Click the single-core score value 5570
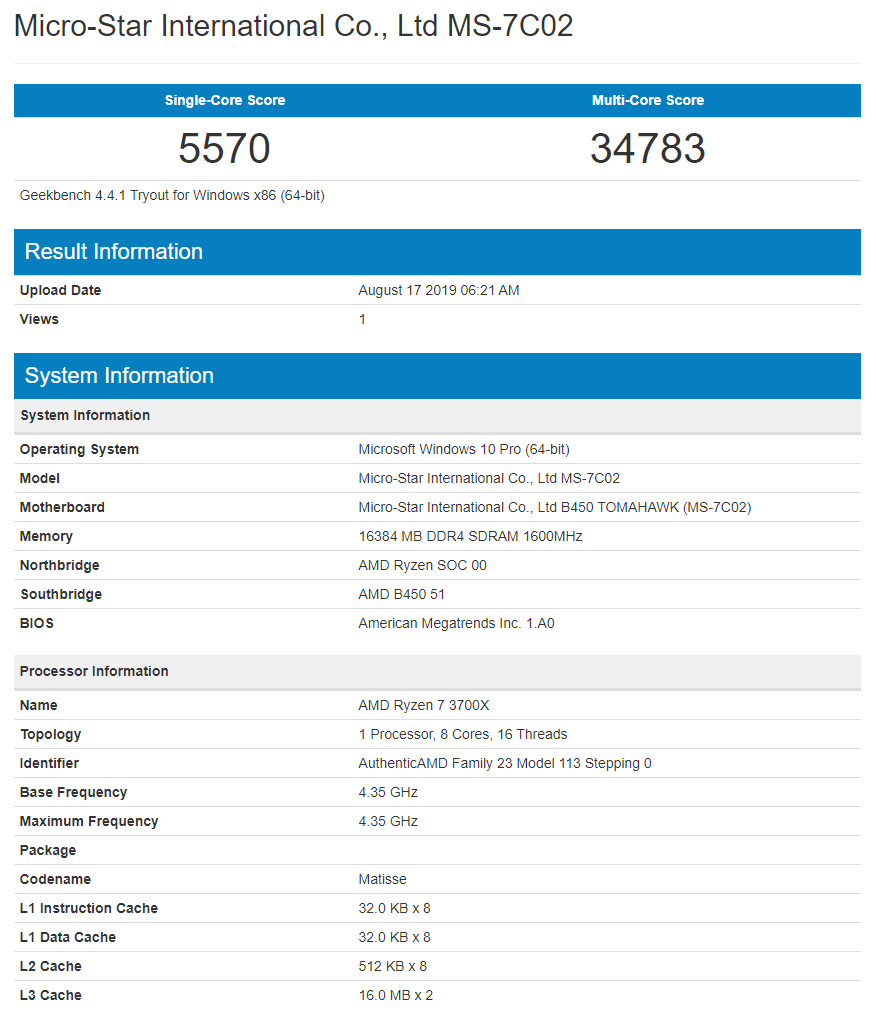This screenshot has width=876, height=1020. point(225,149)
